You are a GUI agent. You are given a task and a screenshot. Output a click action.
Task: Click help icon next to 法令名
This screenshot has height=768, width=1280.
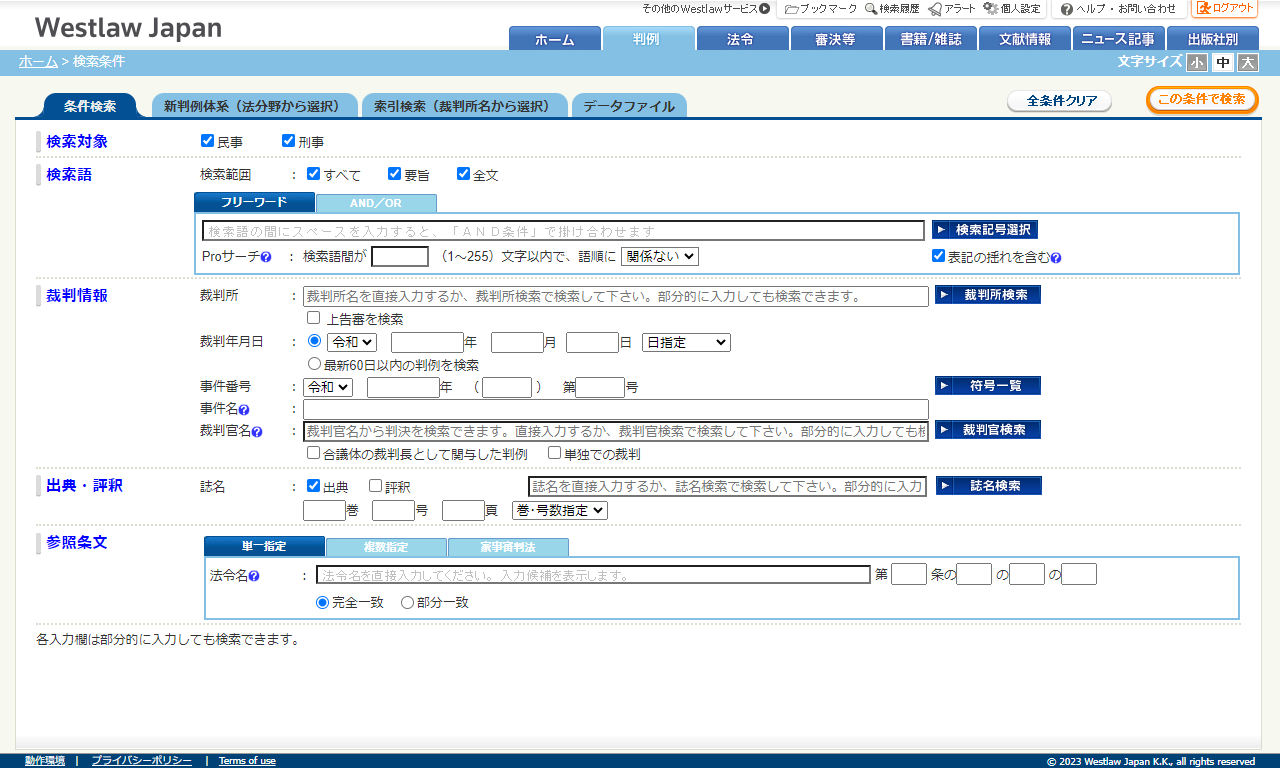[x=254, y=576]
